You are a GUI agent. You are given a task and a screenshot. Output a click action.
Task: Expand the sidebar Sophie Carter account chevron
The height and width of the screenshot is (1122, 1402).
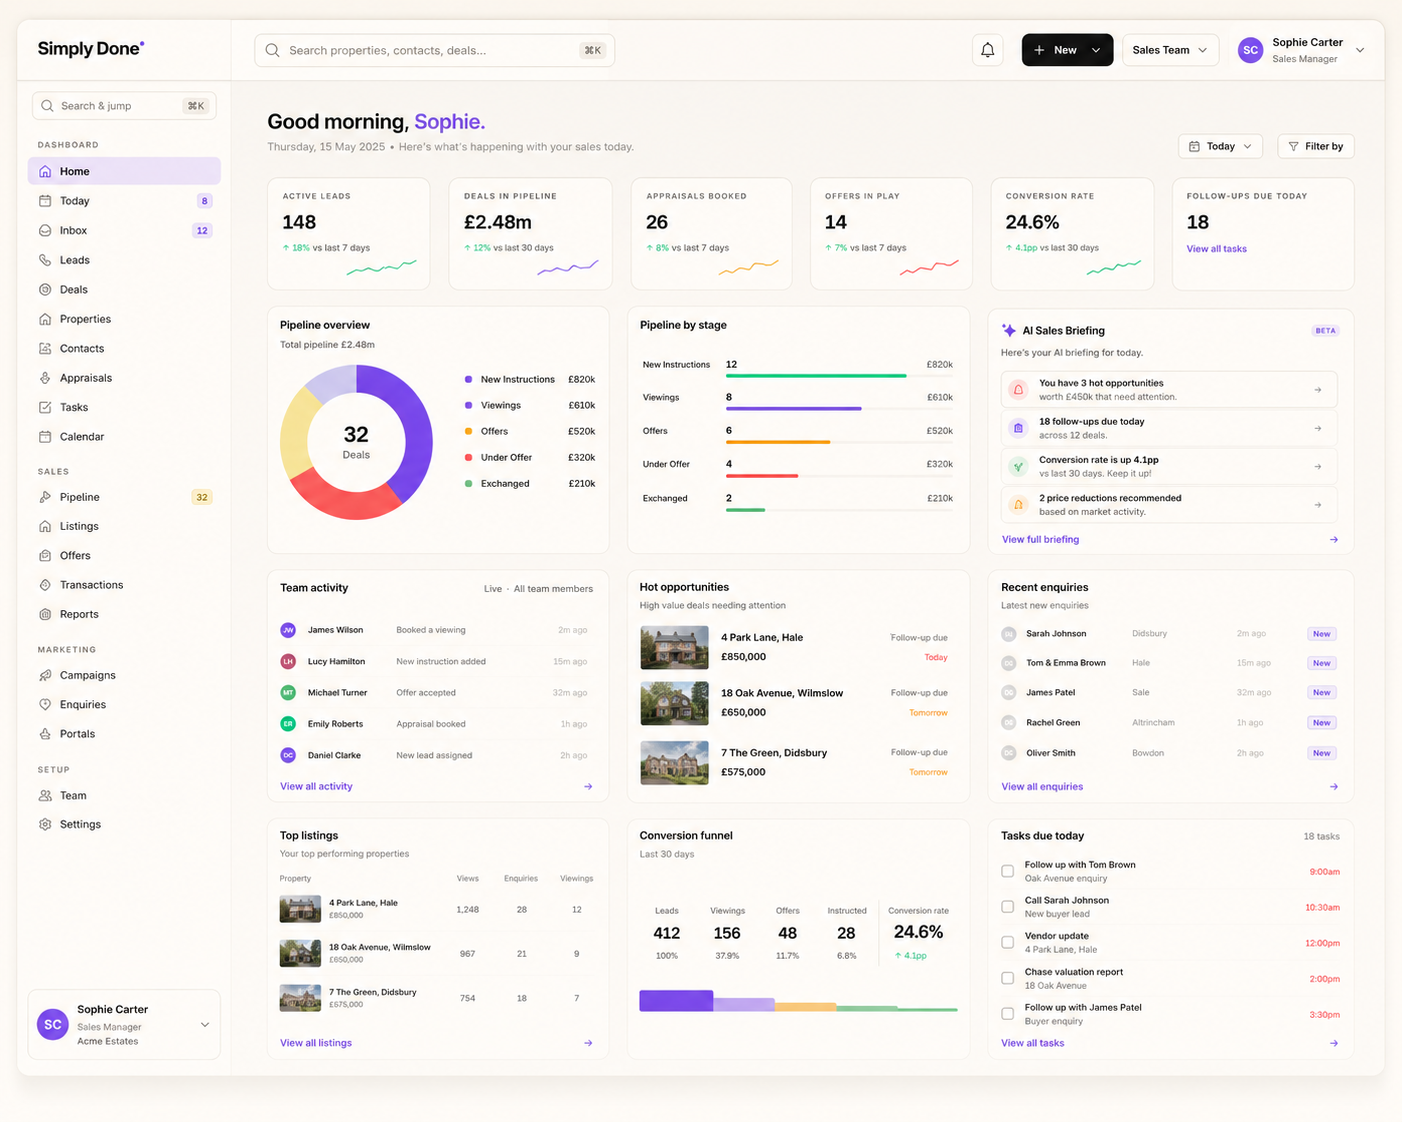click(x=205, y=1025)
